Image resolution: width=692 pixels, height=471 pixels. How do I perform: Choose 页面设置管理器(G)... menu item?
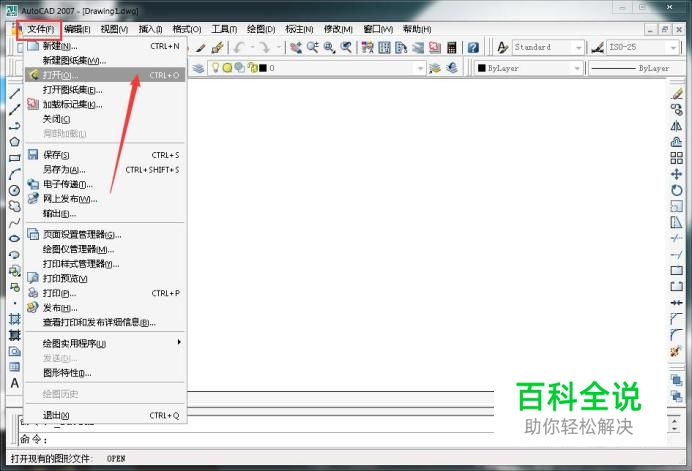[105, 234]
